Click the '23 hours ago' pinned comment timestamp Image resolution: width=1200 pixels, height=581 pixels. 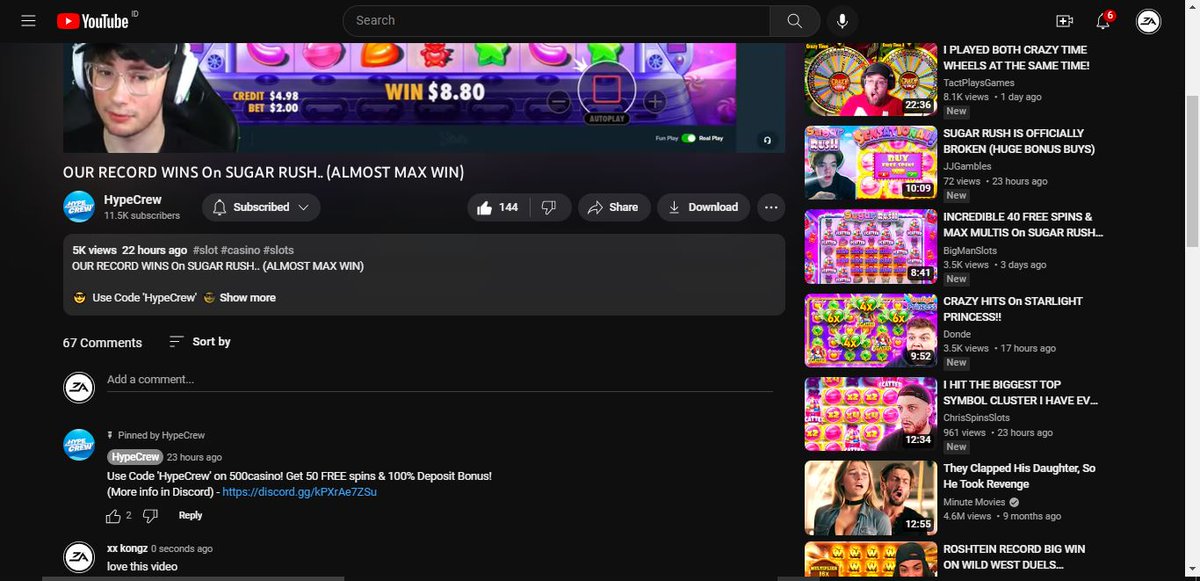194,457
